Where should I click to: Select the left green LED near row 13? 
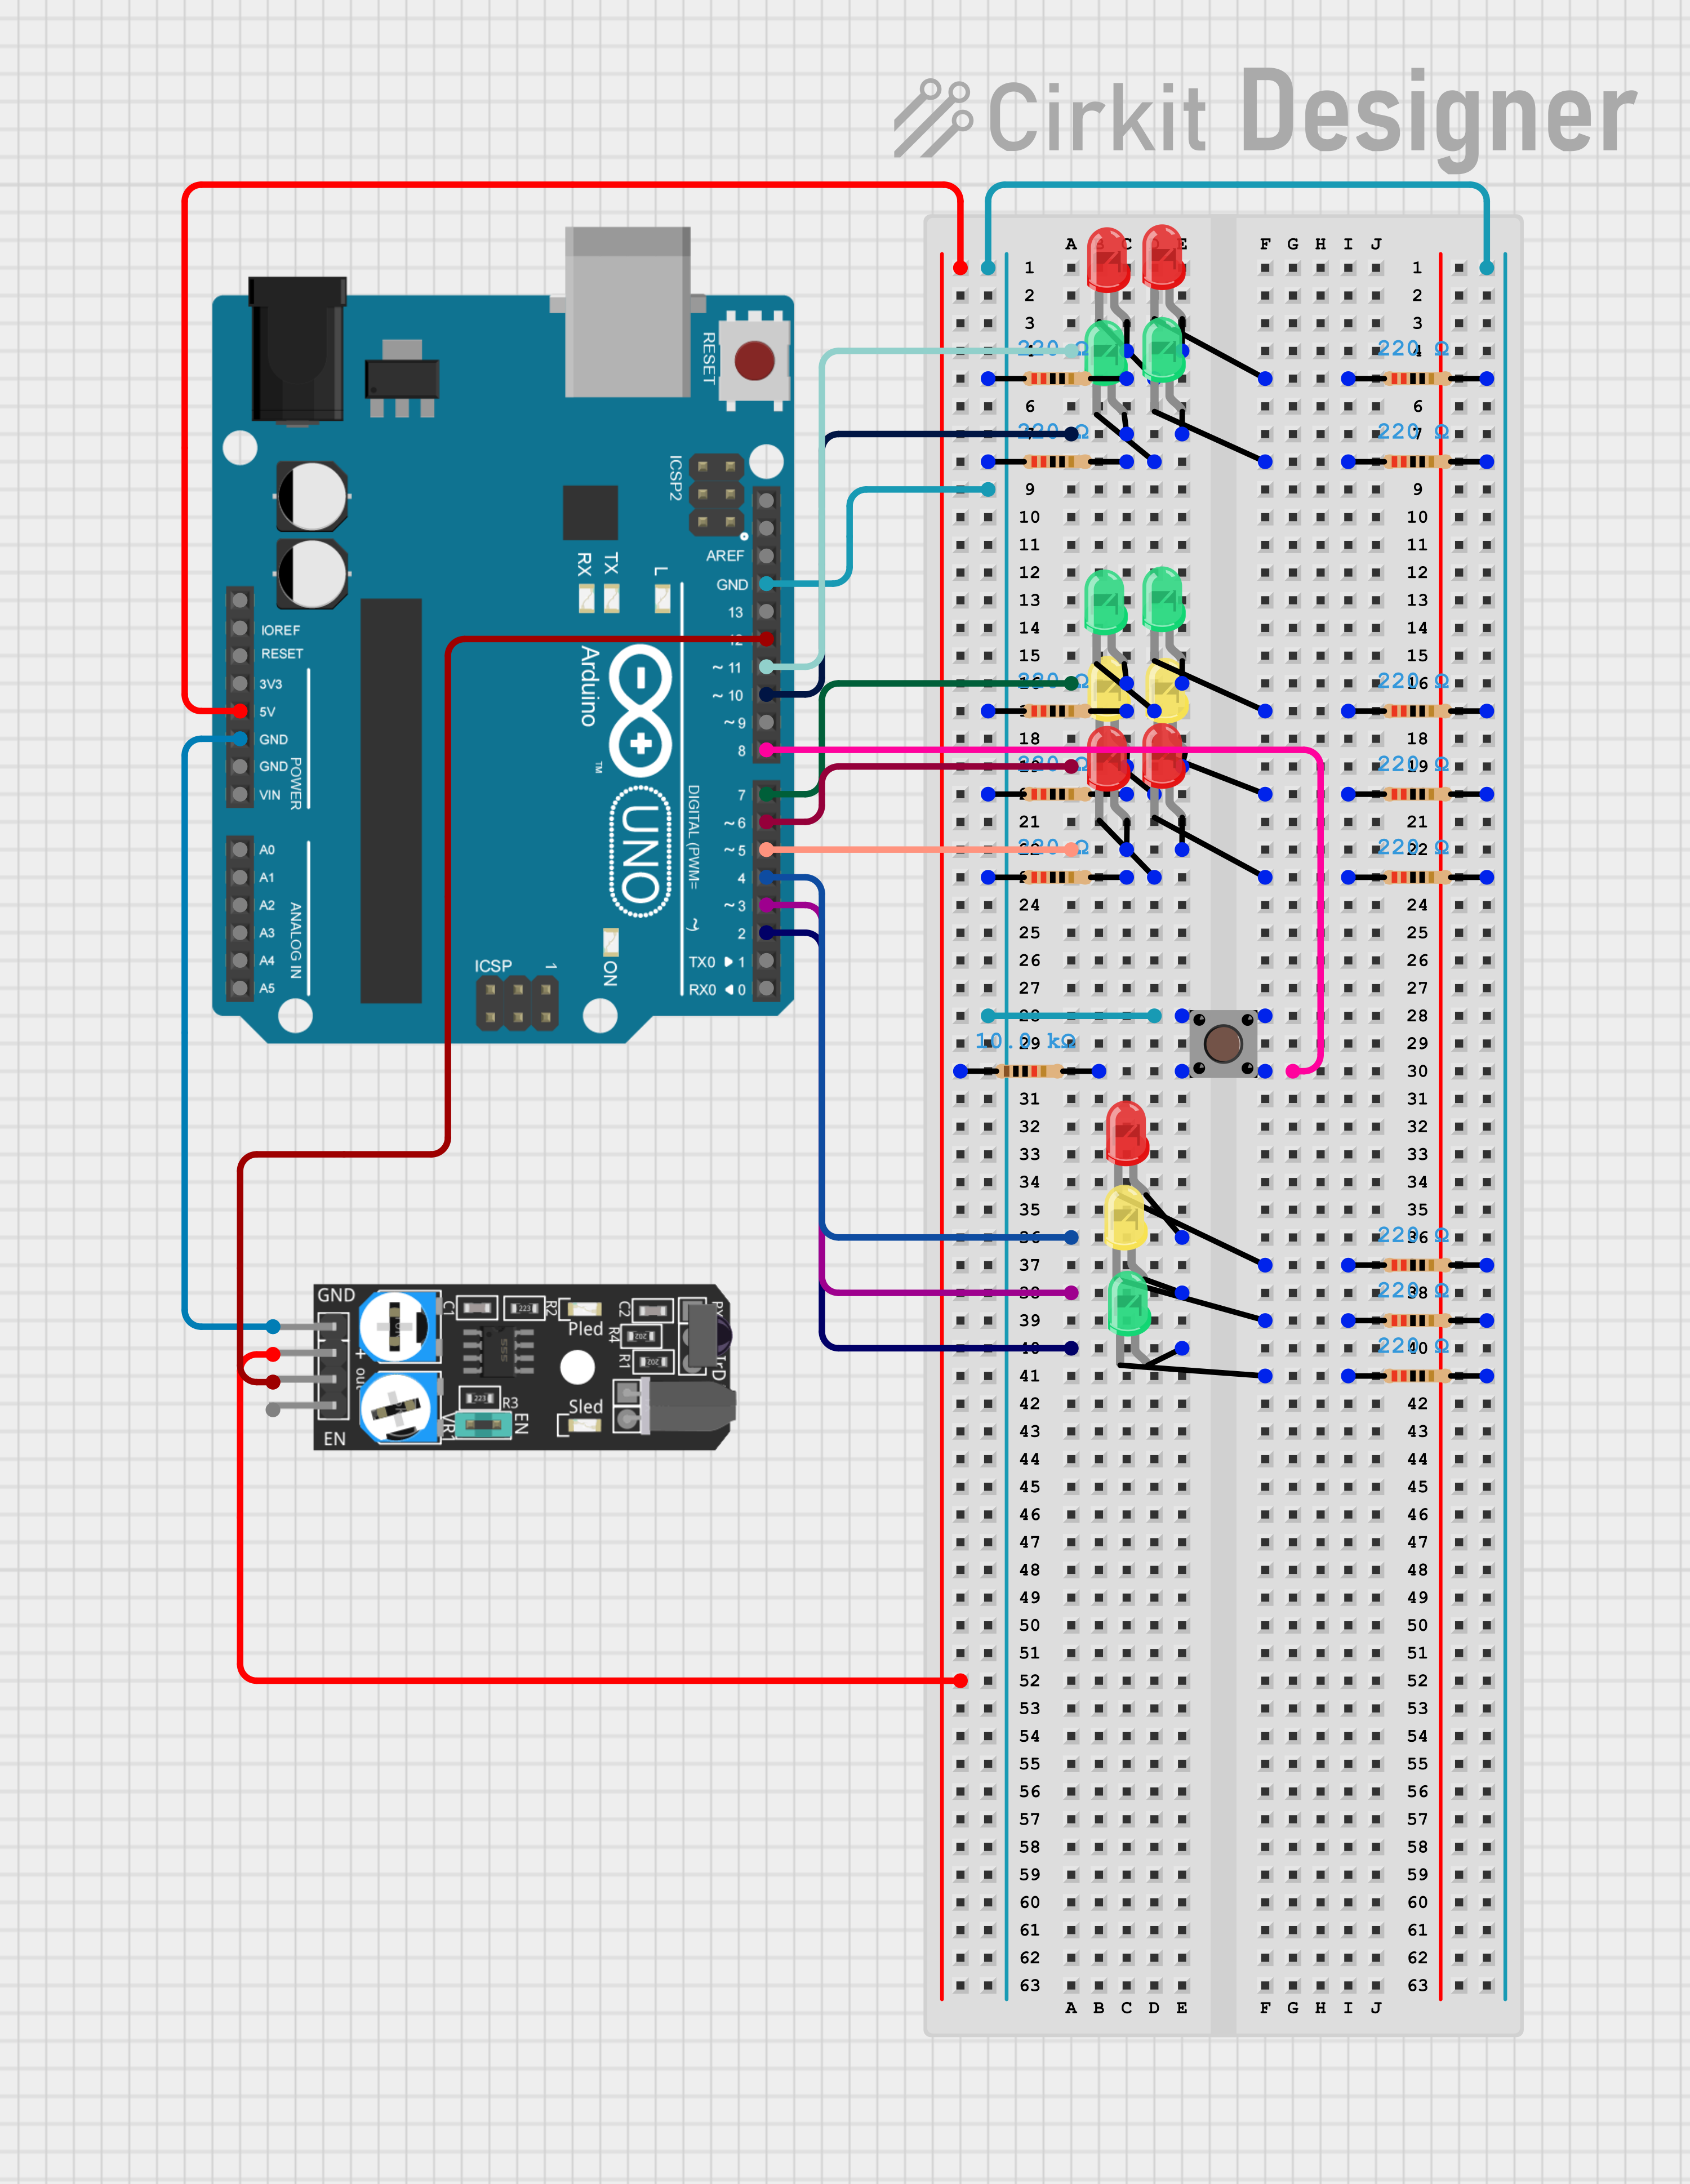pyautogui.click(x=1105, y=602)
